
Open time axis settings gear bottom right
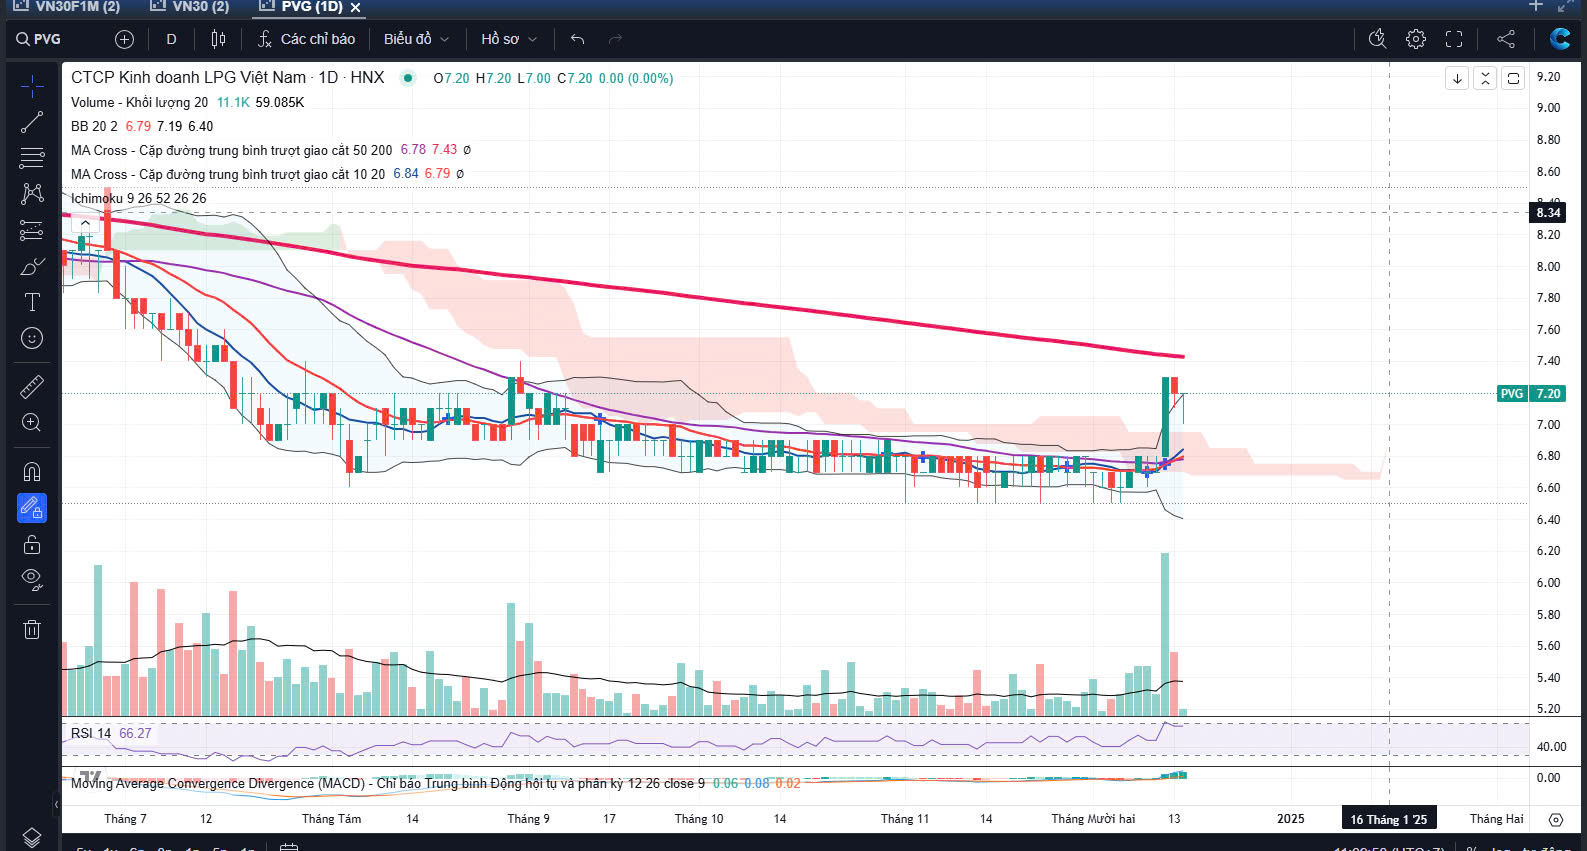click(x=1556, y=819)
